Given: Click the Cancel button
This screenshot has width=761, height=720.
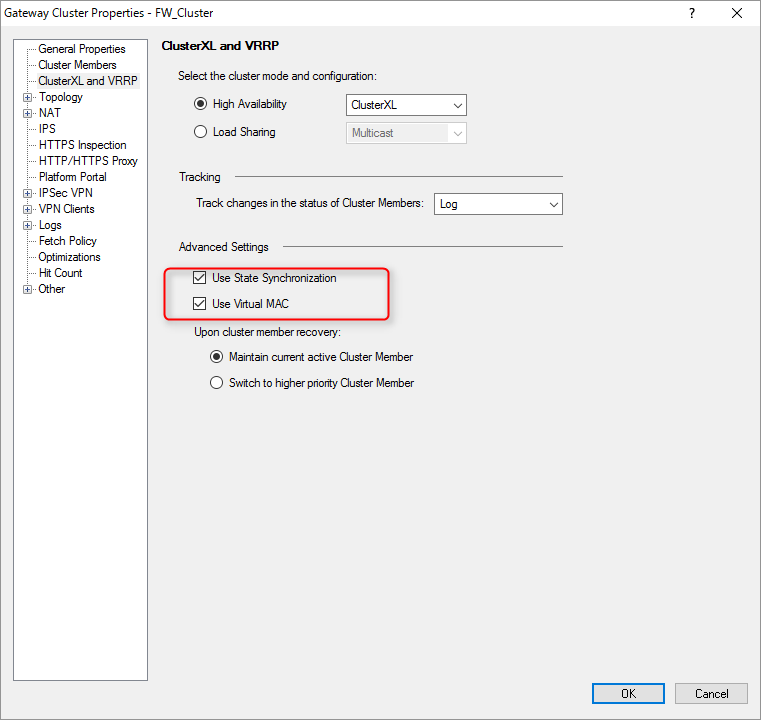Looking at the screenshot, I should 711,693.
